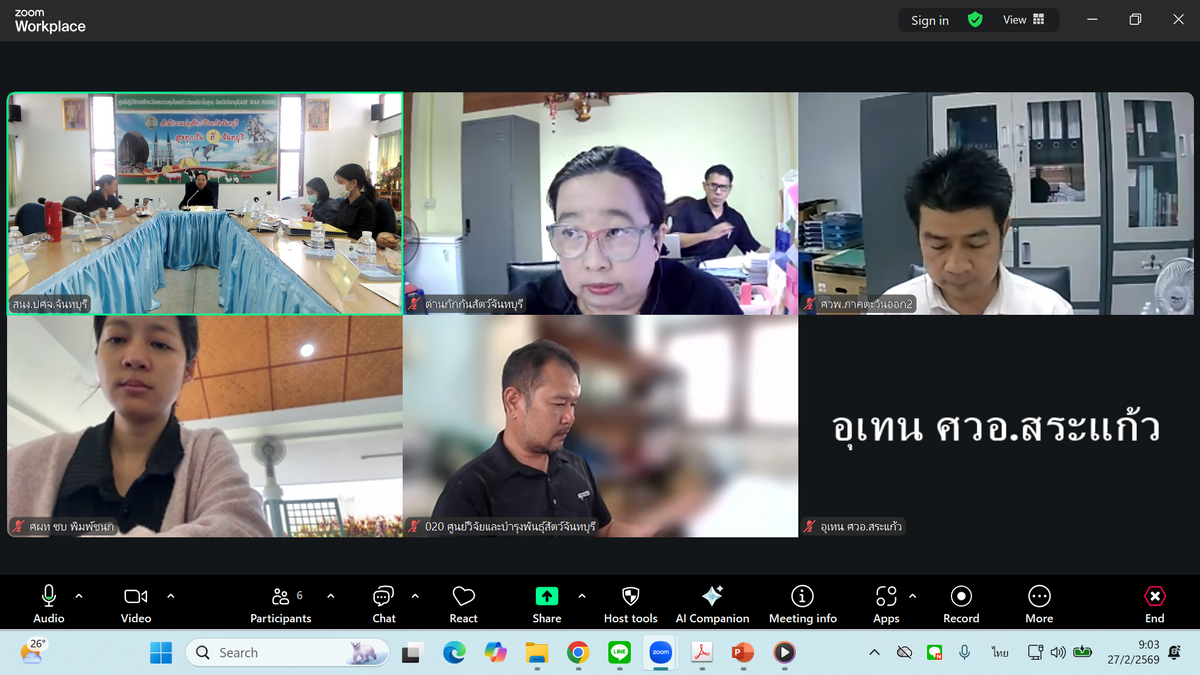
Task: Start recording with the Record button
Action: click(x=961, y=597)
